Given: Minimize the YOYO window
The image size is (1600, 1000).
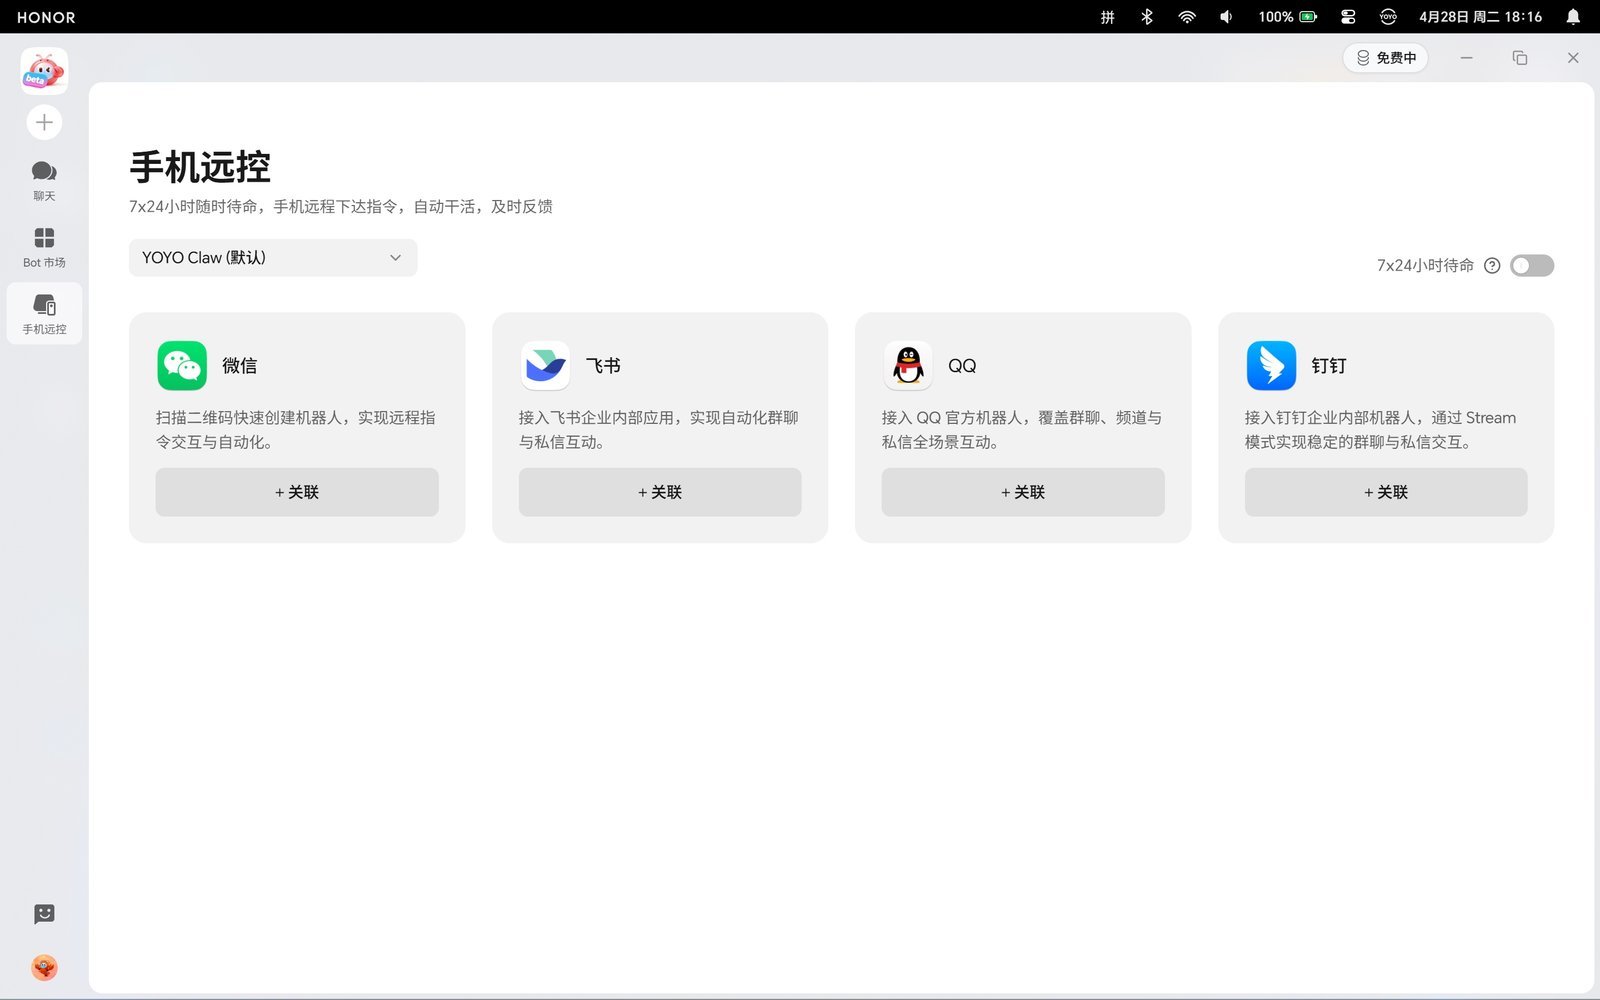Looking at the screenshot, I should tap(1467, 58).
